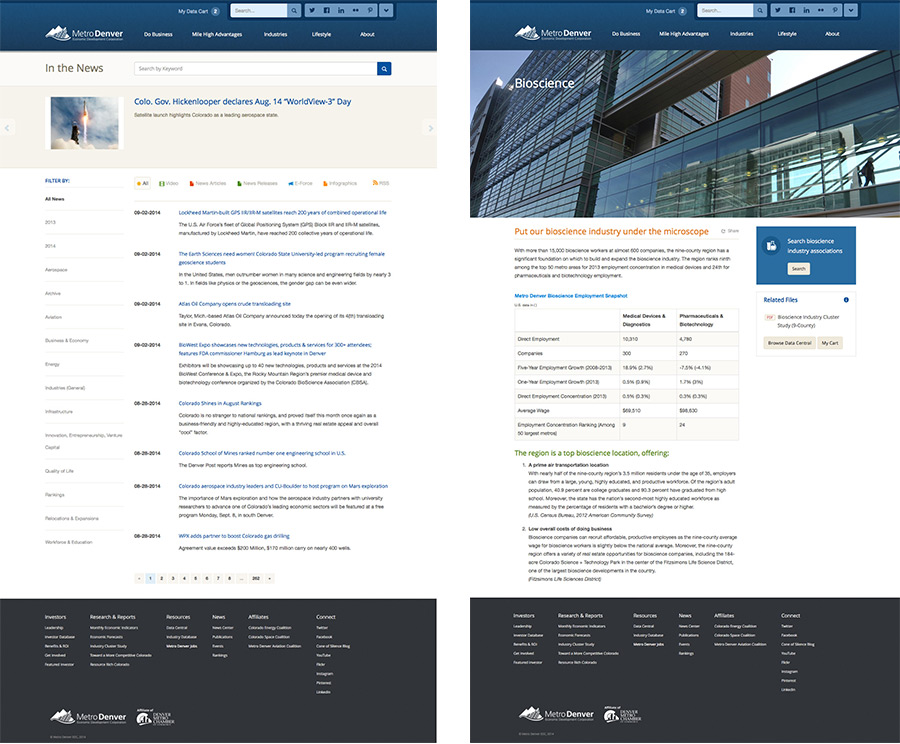The width and height of the screenshot is (900, 744).
Task: Click Denver Metro Chamber logo in Bioscience footer
Action: pyautogui.click(x=623, y=715)
